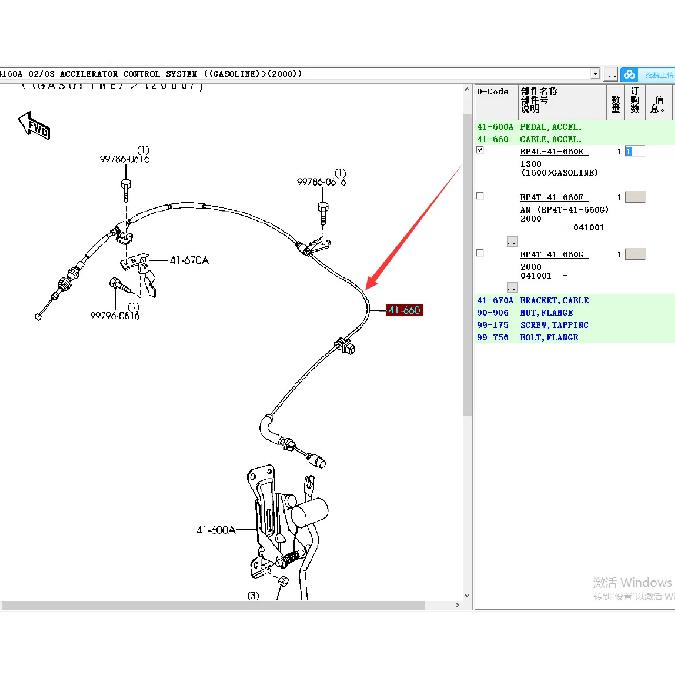Expand details button under BP4T-41-660K row

512,287
